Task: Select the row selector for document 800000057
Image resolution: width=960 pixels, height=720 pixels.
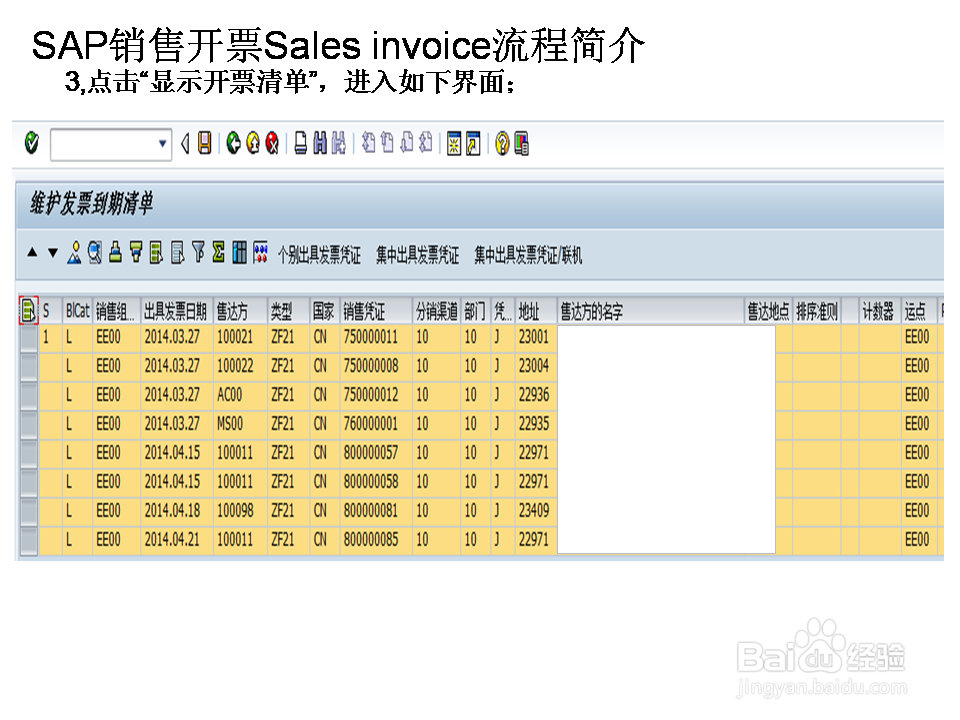Action: pos(29,454)
